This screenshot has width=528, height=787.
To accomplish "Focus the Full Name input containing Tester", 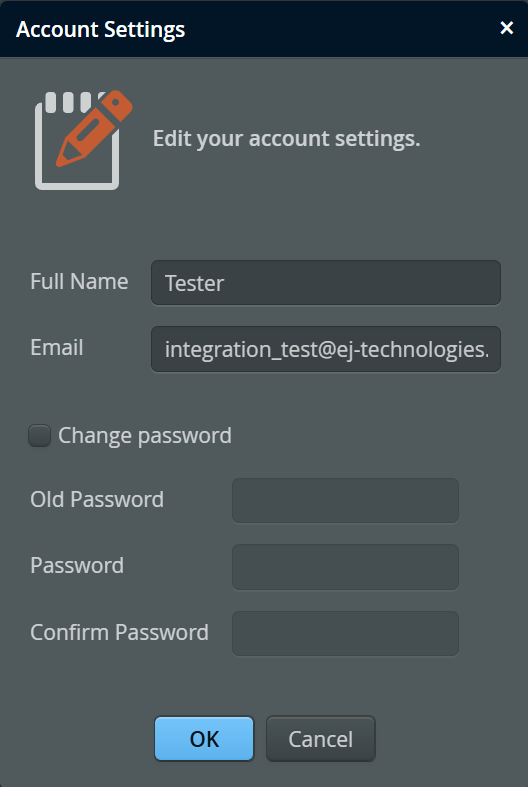I will pos(326,283).
